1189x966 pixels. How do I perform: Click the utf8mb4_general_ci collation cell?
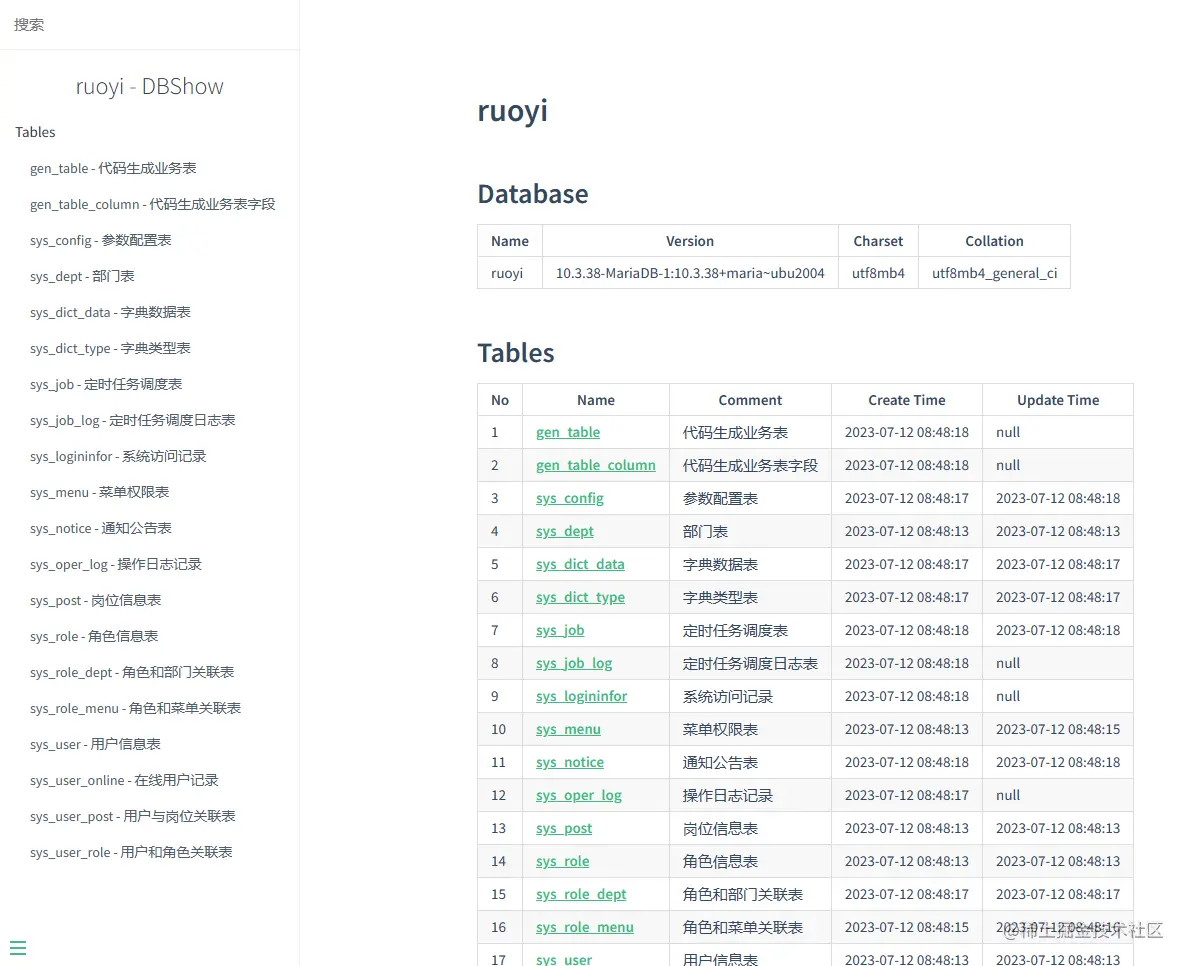pyautogui.click(x=994, y=273)
